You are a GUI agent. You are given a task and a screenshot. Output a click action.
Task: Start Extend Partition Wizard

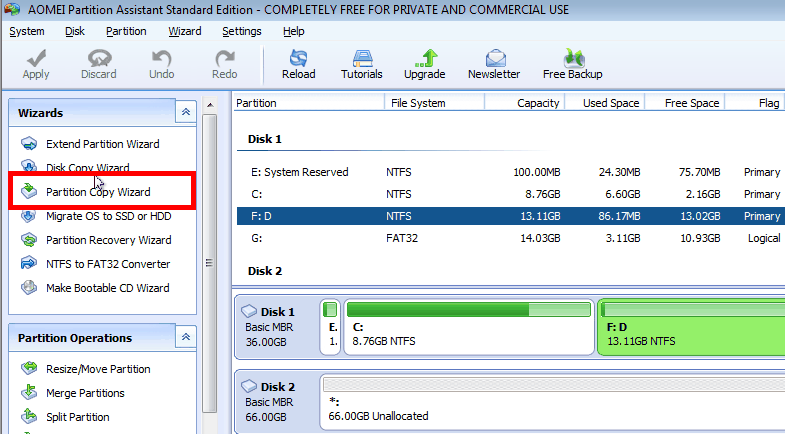click(103, 144)
